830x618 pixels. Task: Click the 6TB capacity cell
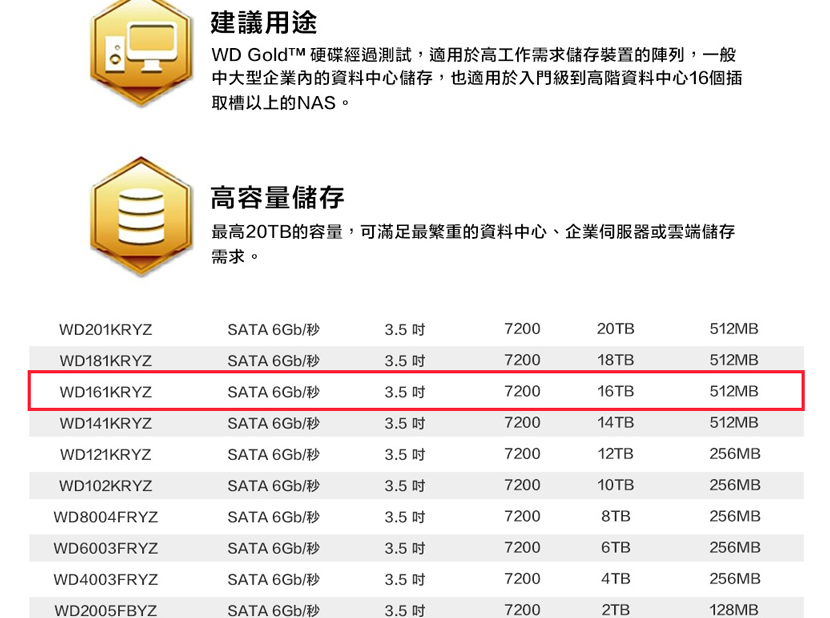pos(615,548)
